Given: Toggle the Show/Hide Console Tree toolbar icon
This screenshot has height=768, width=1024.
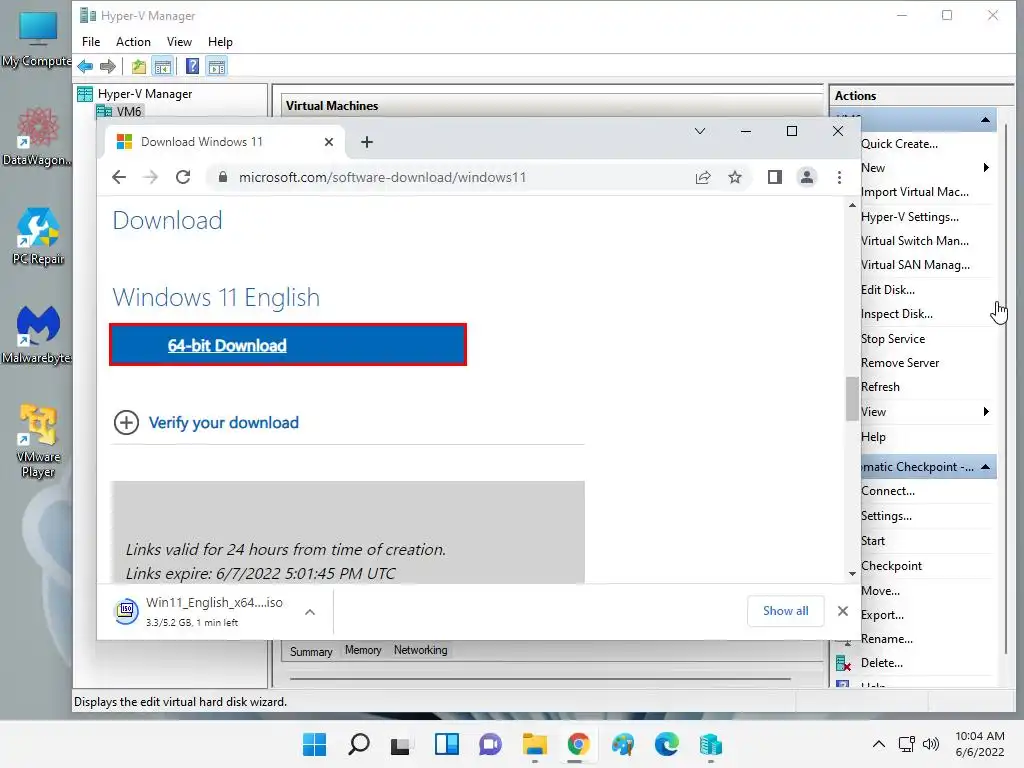Looking at the screenshot, I should point(163,66).
